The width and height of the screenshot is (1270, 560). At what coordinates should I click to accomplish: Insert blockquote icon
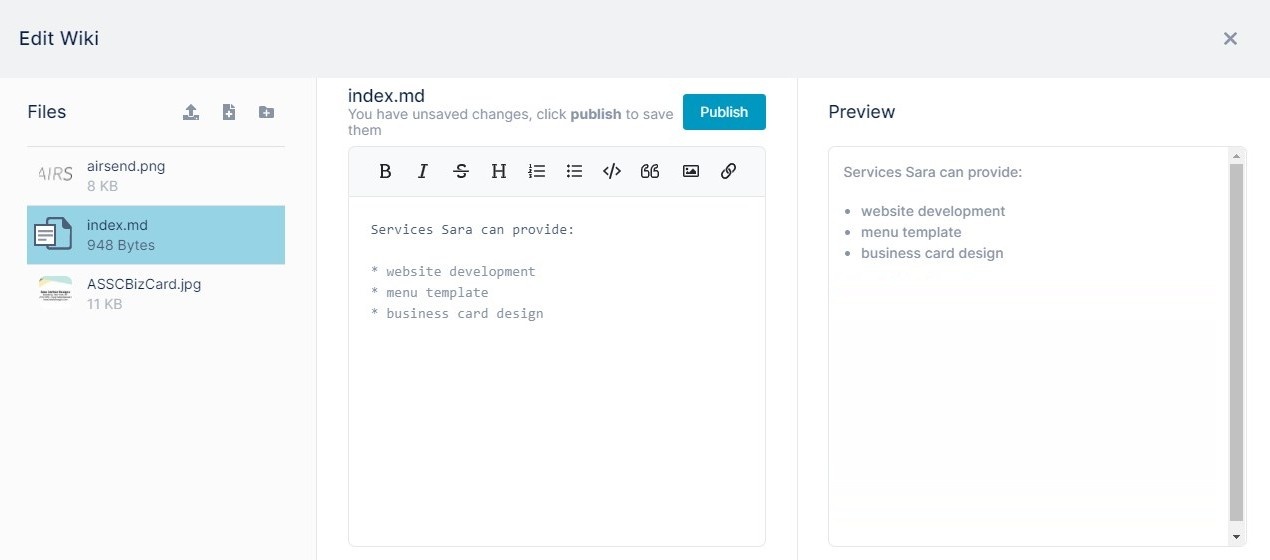[x=650, y=171]
